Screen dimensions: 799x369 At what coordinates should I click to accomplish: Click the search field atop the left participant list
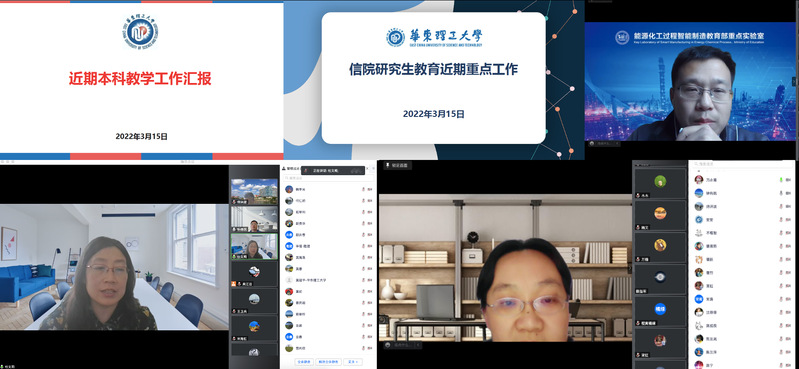[329, 178]
